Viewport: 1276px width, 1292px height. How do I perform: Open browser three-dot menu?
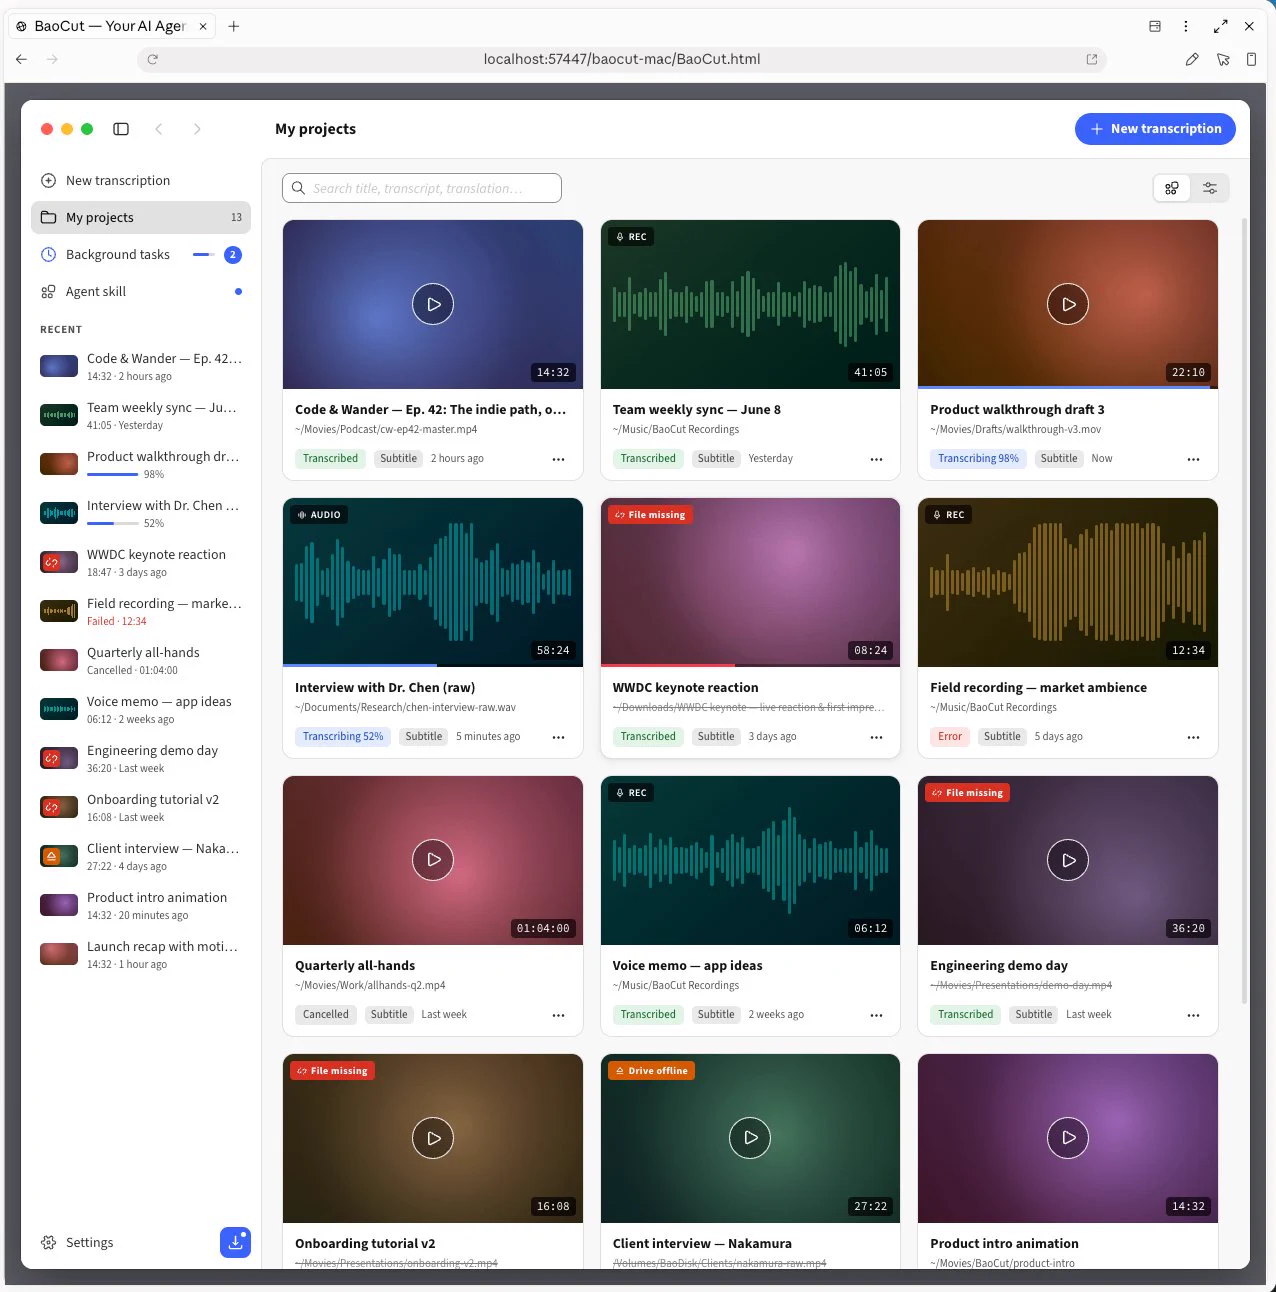coord(1186,26)
